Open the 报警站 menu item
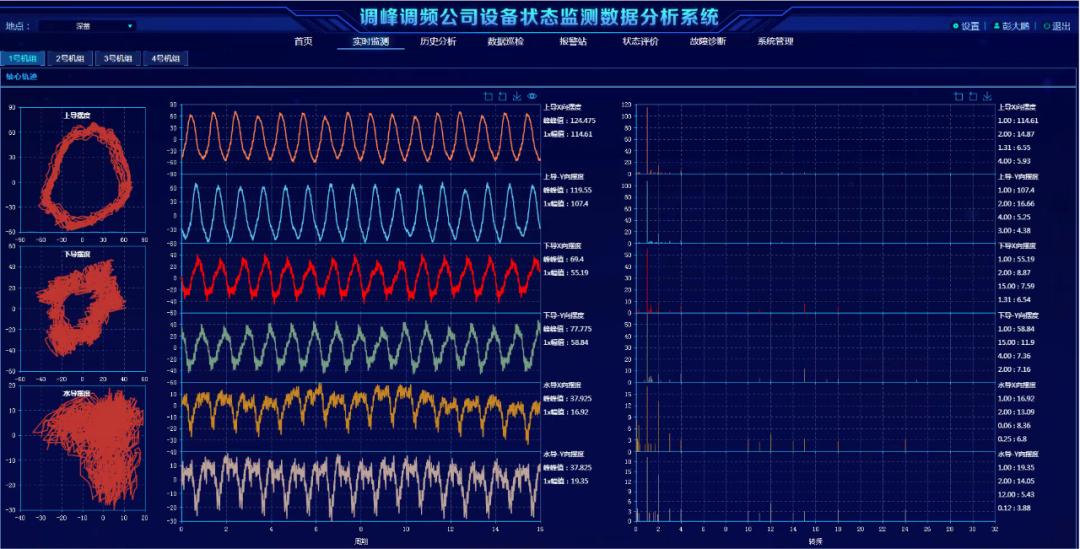Screen dimensions: 1080x549 [x=573, y=41]
